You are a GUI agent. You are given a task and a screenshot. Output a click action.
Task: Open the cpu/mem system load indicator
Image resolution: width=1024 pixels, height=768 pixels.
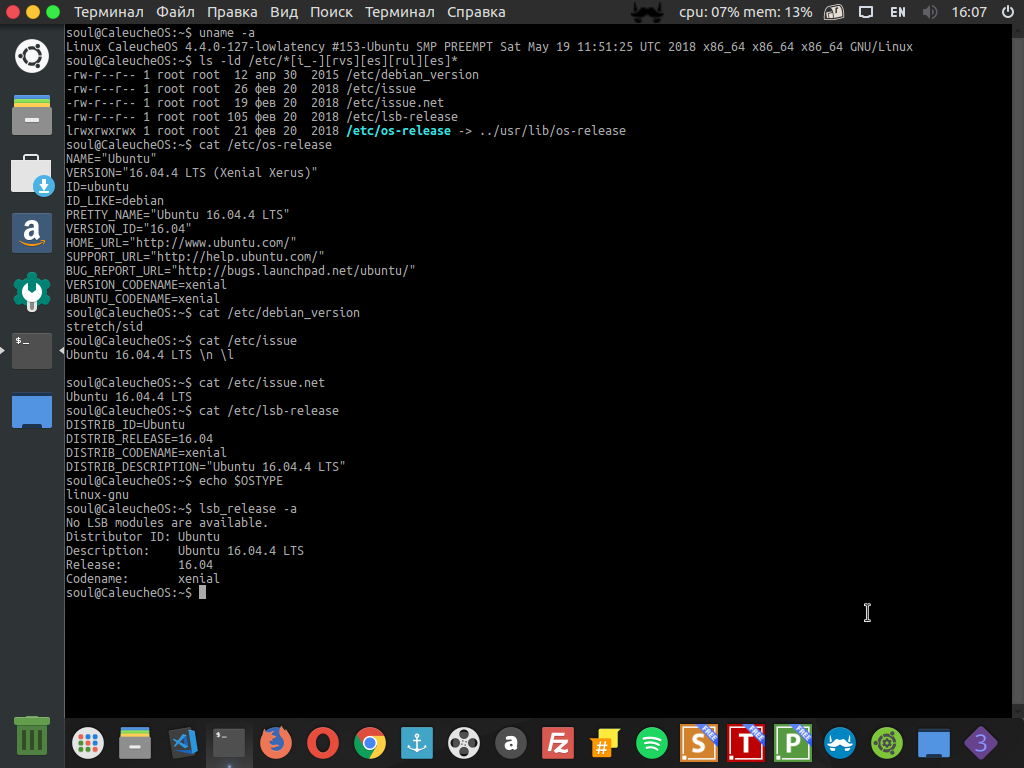pos(746,12)
